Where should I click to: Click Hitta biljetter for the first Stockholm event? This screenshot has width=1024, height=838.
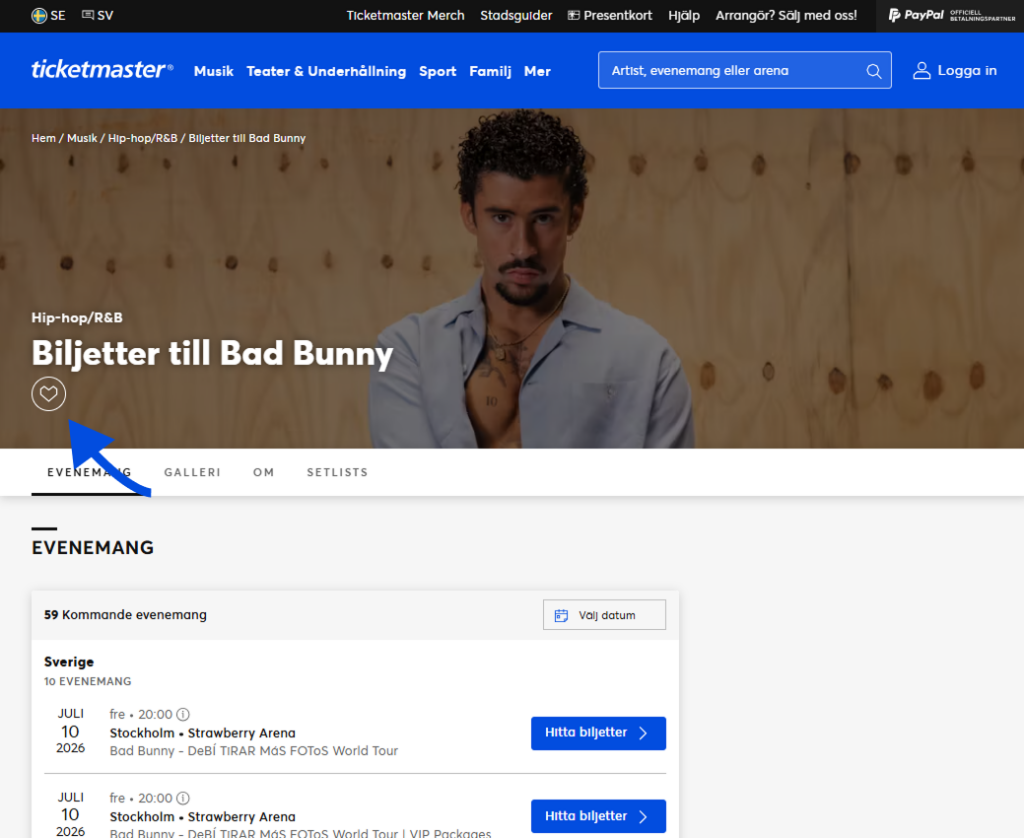[598, 733]
